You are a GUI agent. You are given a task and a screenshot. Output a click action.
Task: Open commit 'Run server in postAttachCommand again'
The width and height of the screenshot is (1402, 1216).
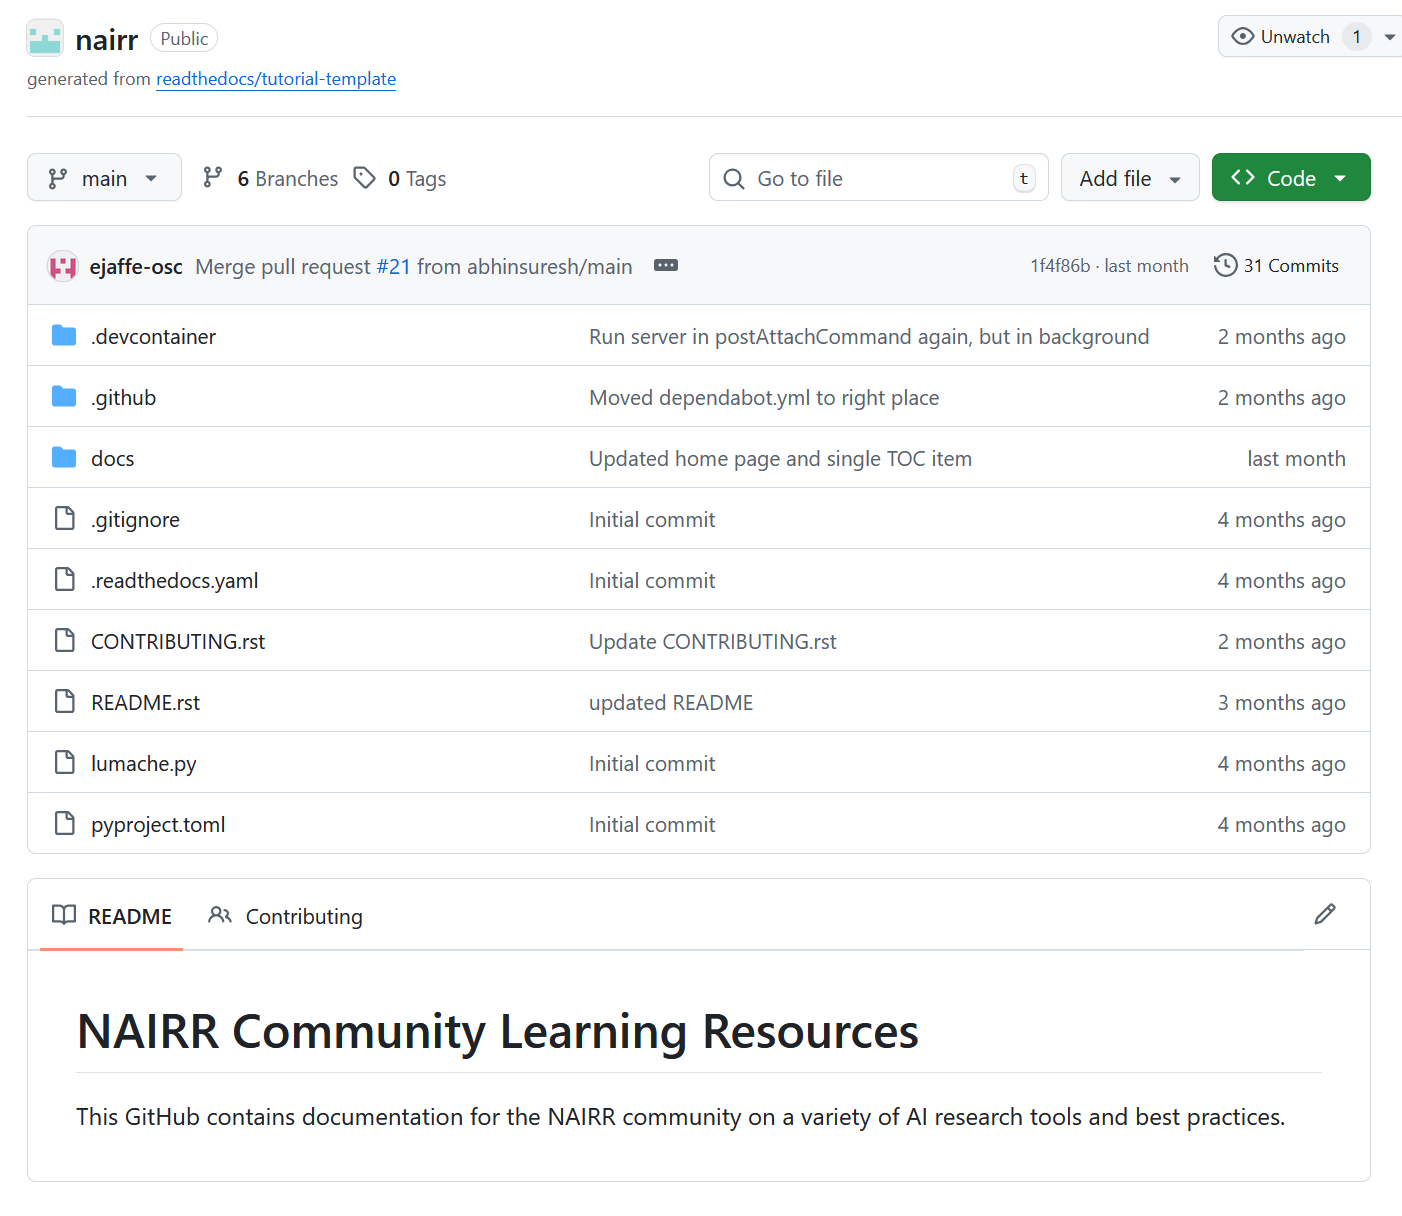pyautogui.click(x=869, y=337)
